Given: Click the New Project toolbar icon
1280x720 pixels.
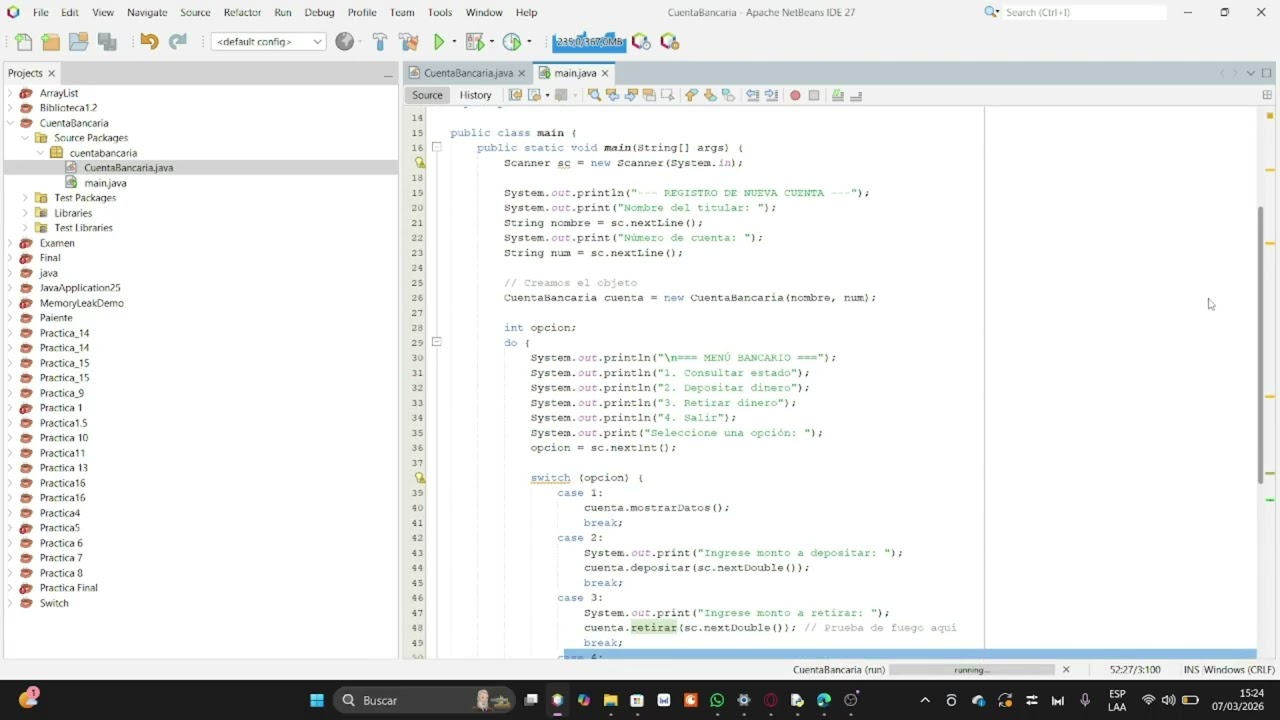Looking at the screenshot, I should pyautogui.click(x=51, y=42).
